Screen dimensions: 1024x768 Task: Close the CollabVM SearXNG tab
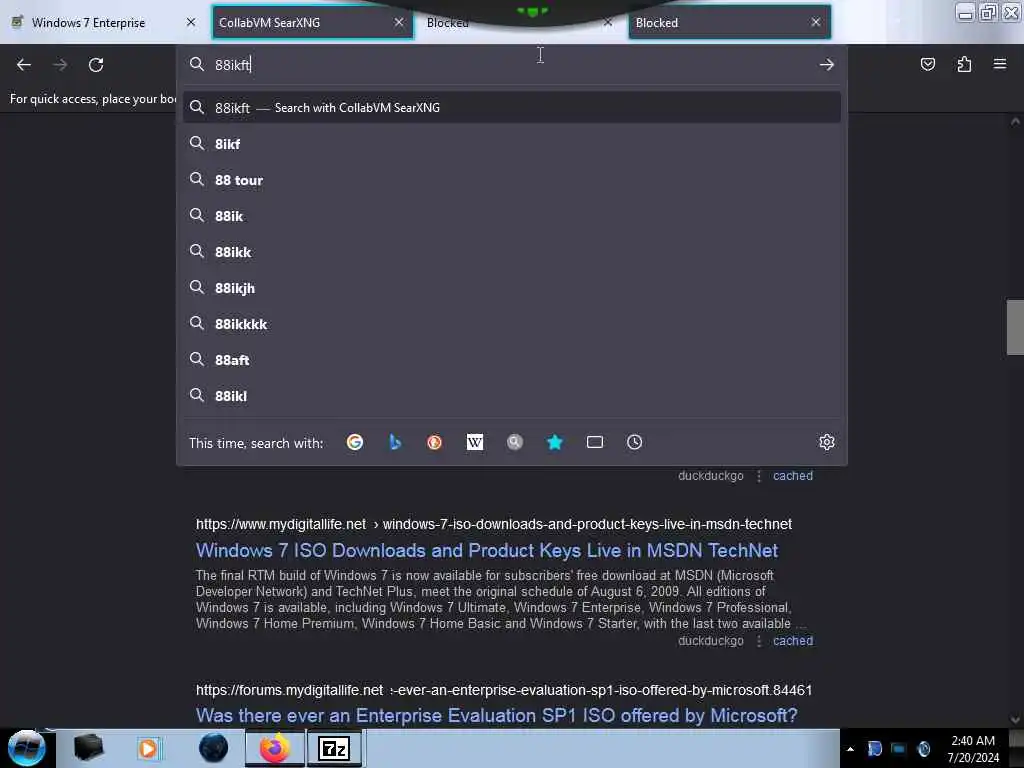coord(399,22)
